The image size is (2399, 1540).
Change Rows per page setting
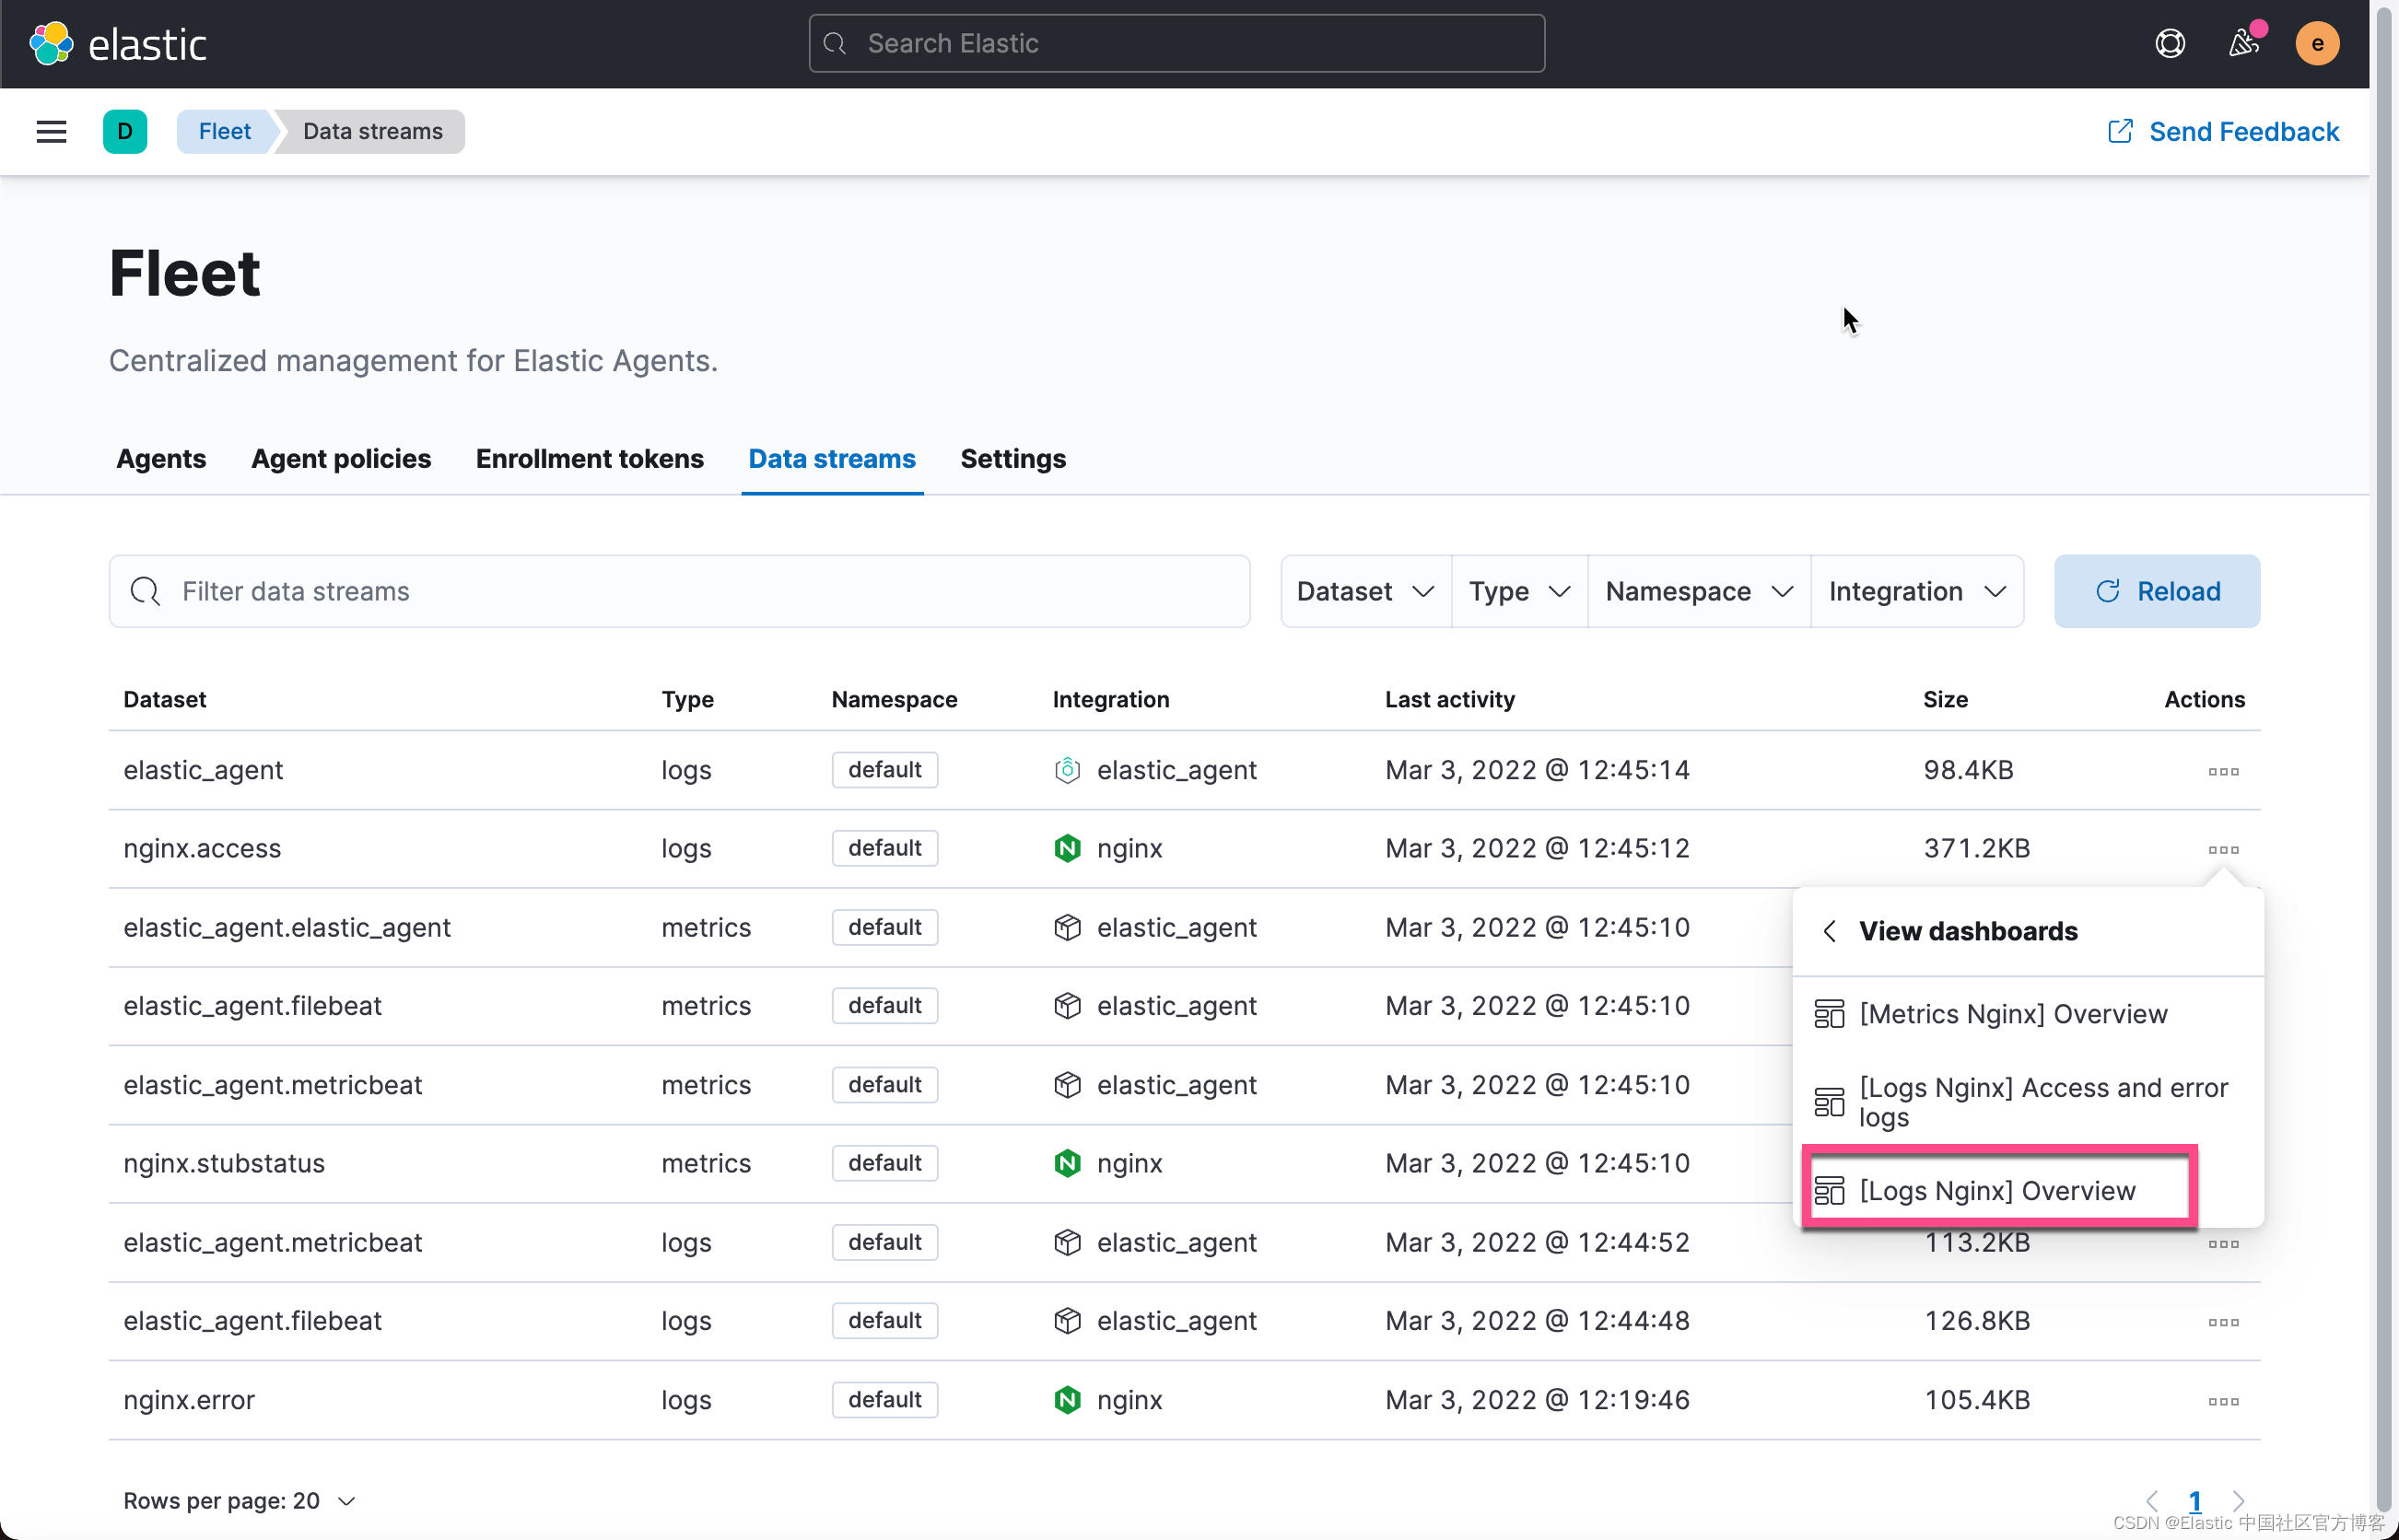pyautogui.click(x=239, y=1500)
